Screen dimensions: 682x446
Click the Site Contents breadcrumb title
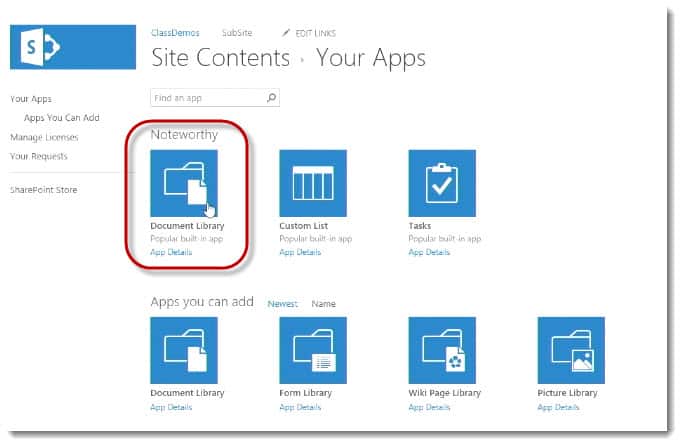221,57
